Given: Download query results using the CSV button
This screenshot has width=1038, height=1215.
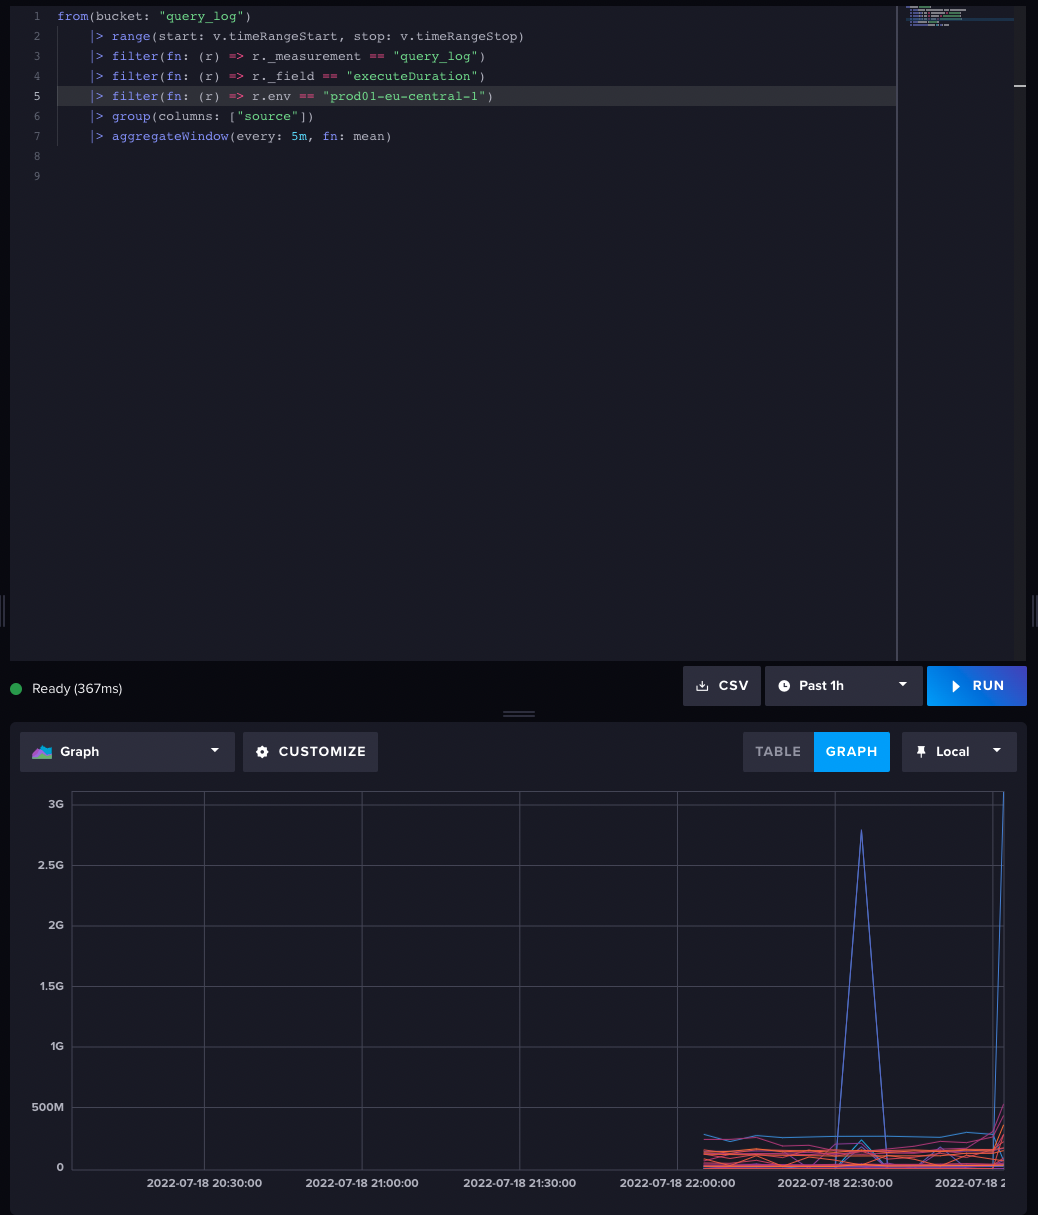Looking at the screenshot, I should click(721, 685).
